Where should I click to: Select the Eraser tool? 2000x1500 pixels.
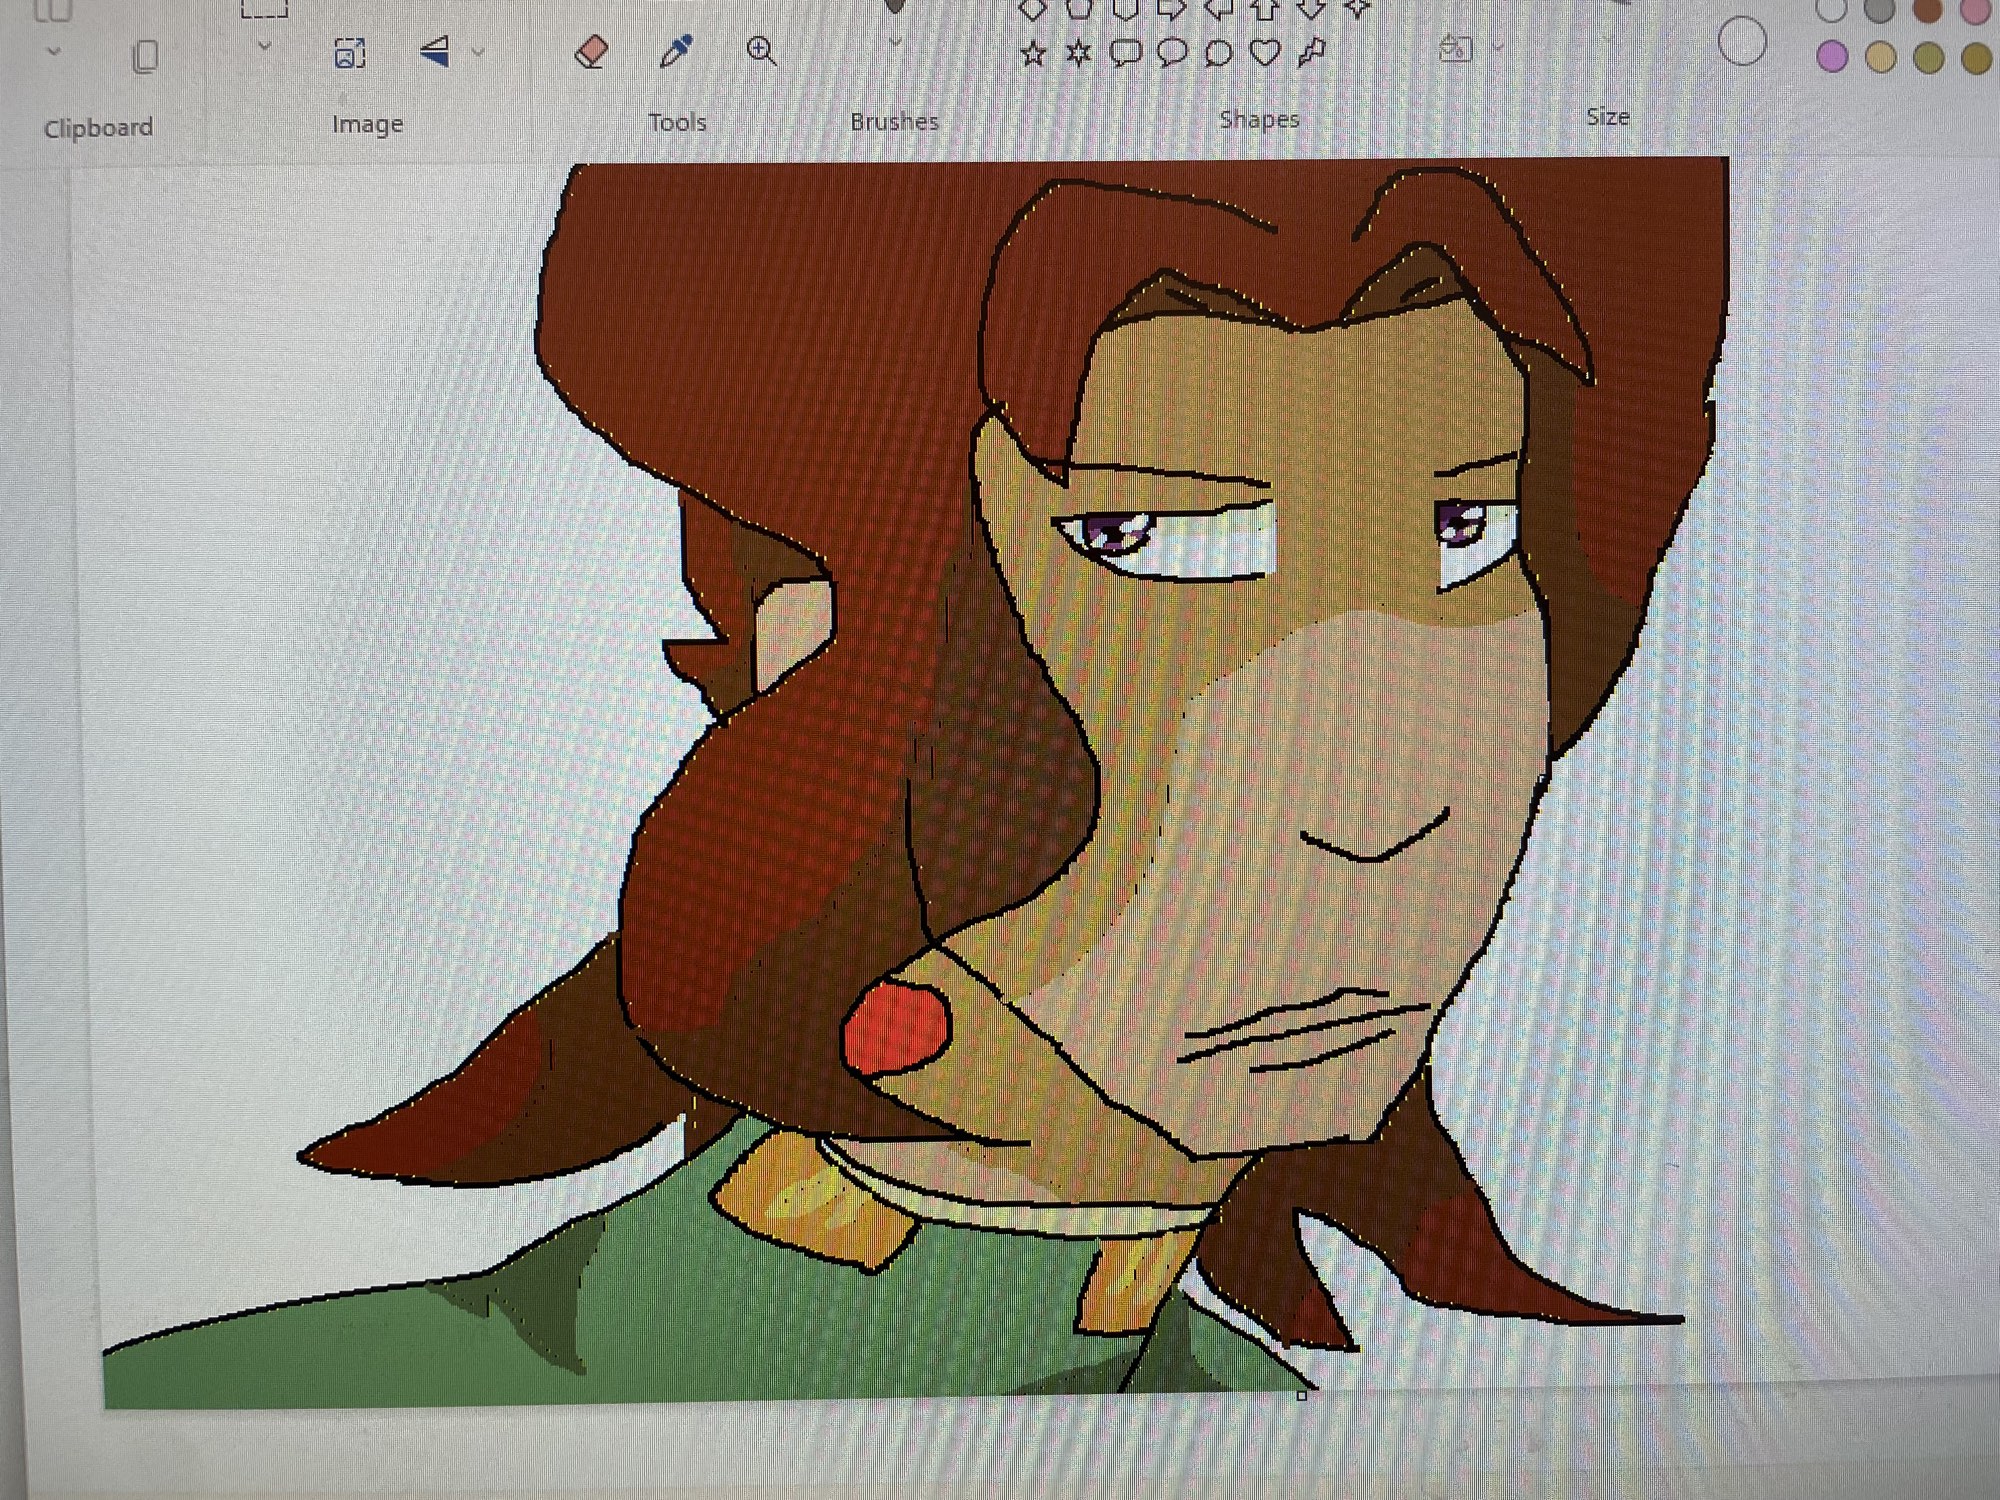pos(592,51)
